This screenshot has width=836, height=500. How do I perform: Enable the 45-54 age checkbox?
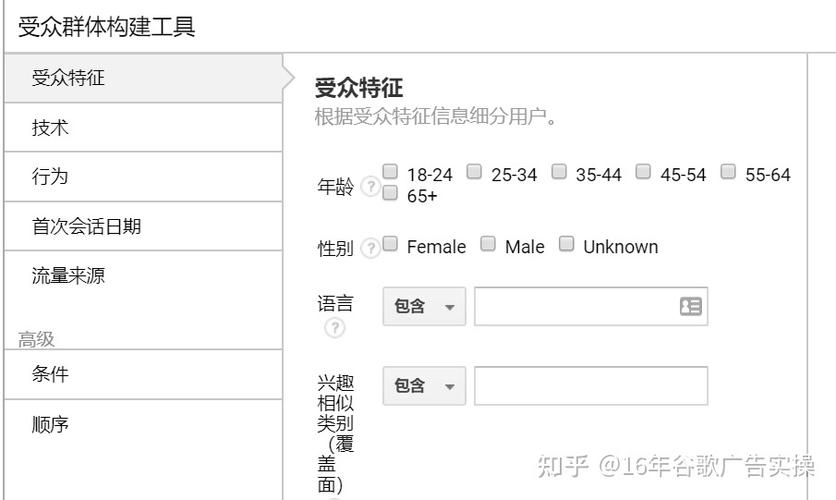pos(644,171)
